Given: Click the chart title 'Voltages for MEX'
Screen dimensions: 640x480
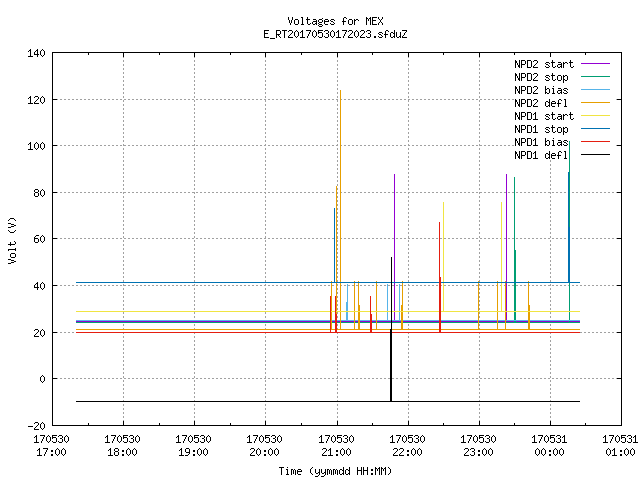Looking at the screenshot, I should pyautogui.click(x=335, y=21).
